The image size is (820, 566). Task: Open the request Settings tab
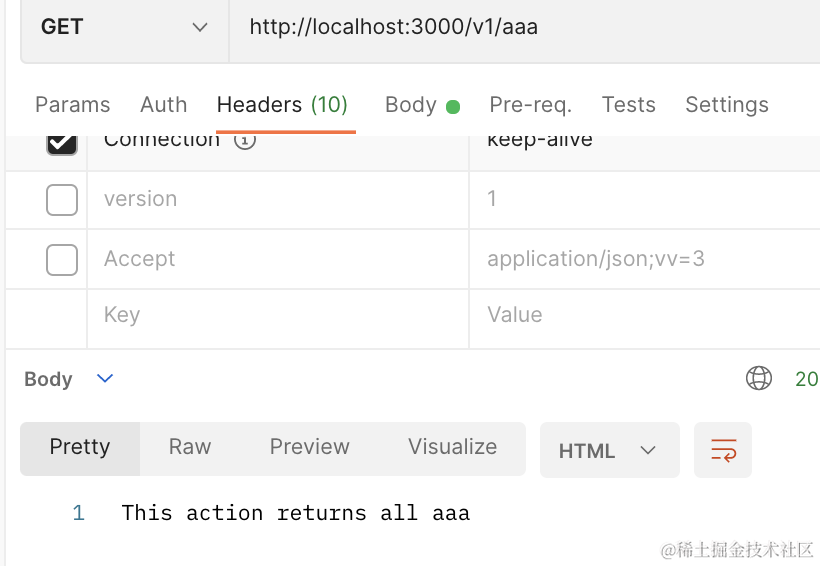(726, 105)
